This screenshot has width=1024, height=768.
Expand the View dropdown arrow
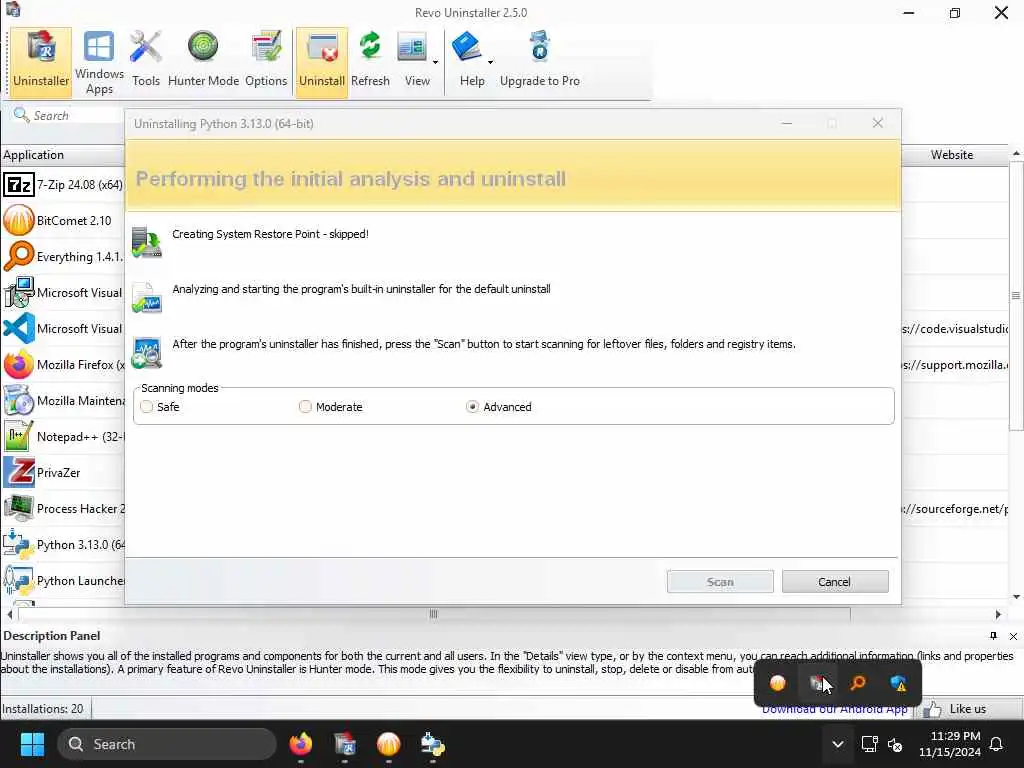(436, 63)
